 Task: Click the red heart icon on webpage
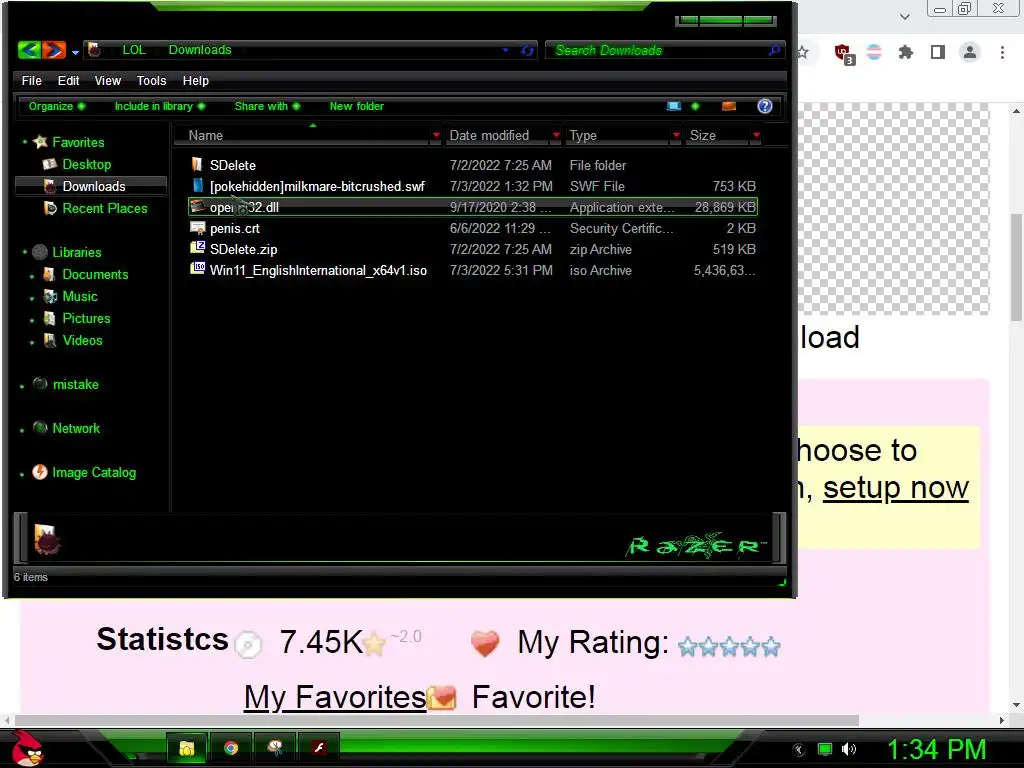coord(485,643)
